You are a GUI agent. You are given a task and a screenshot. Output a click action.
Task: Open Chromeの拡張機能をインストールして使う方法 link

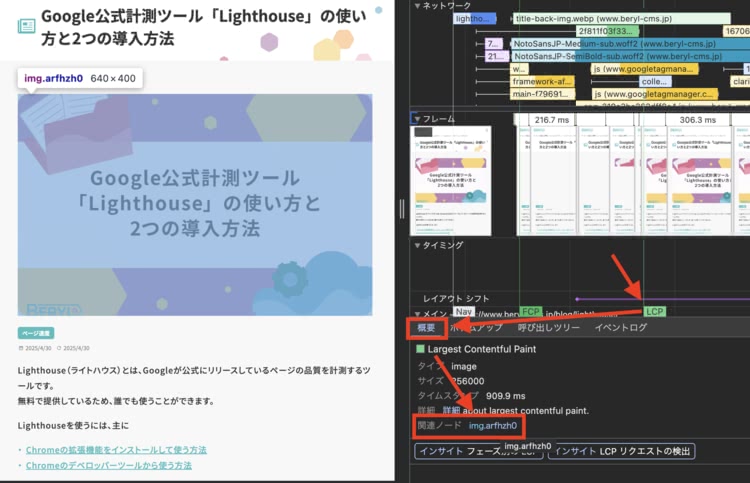(116, 450)
